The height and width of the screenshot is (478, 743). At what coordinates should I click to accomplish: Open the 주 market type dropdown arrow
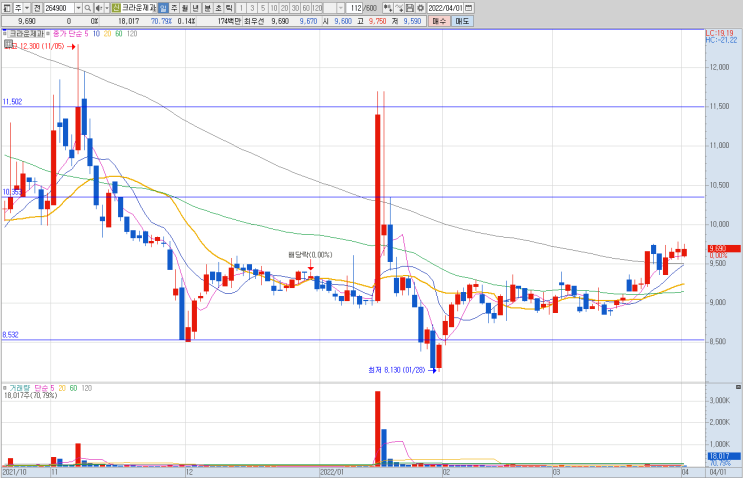[27, 8]
